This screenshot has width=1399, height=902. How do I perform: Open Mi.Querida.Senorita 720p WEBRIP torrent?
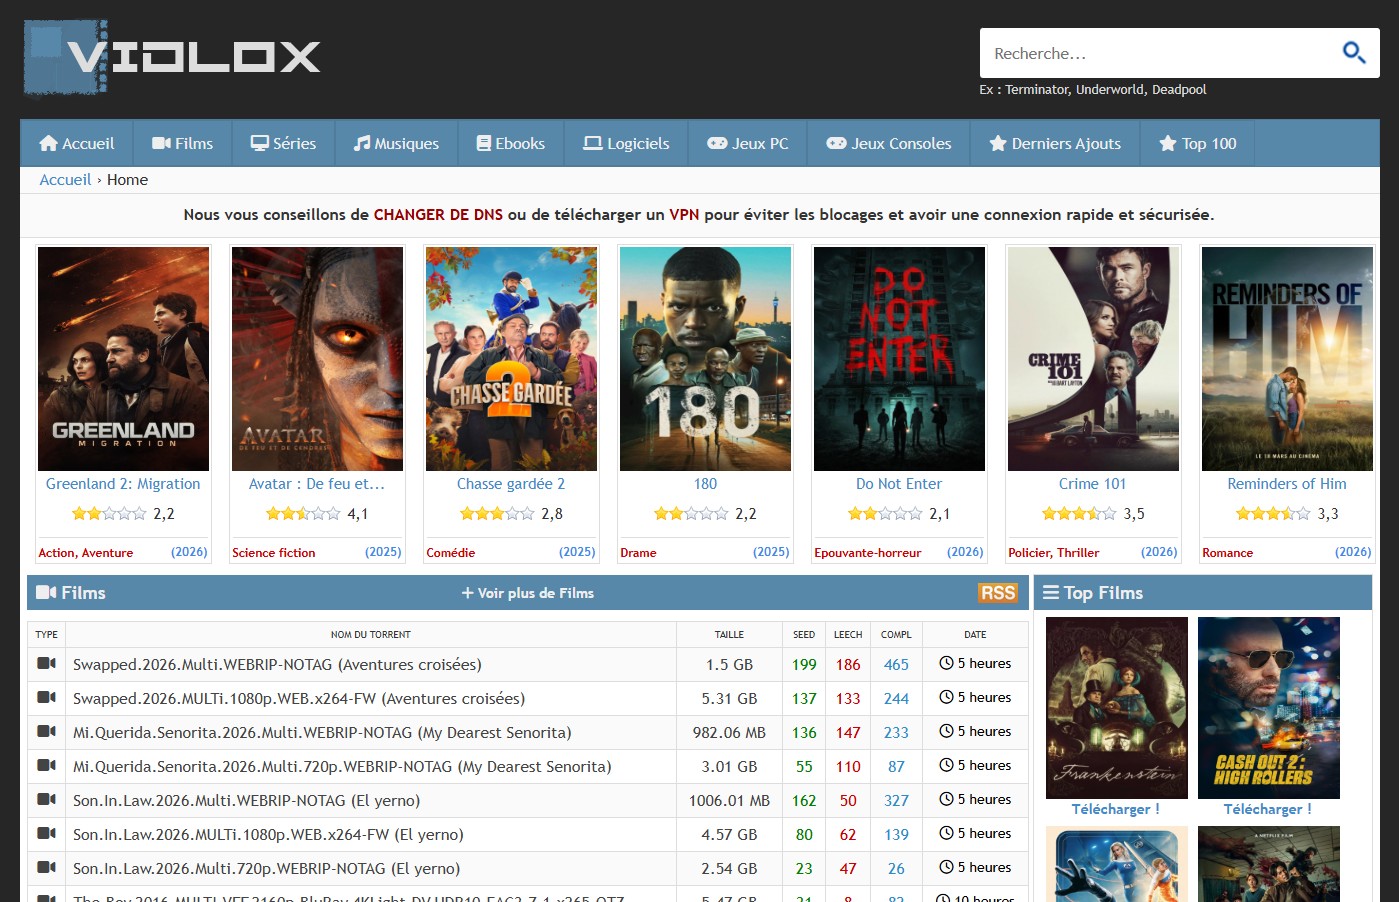point(342,766)
